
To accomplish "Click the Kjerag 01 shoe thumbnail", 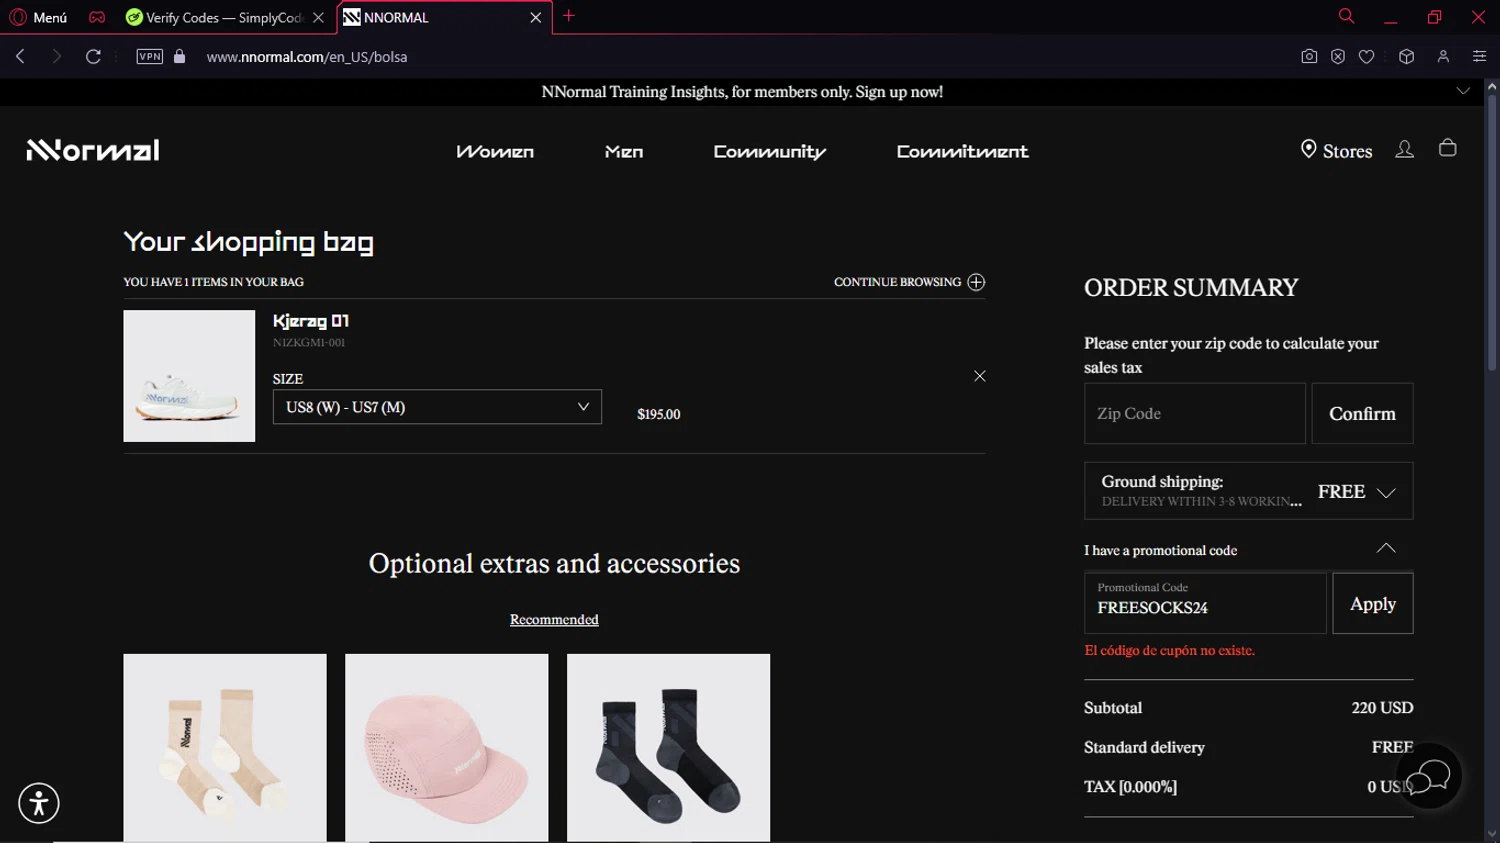I will point(189,376).
